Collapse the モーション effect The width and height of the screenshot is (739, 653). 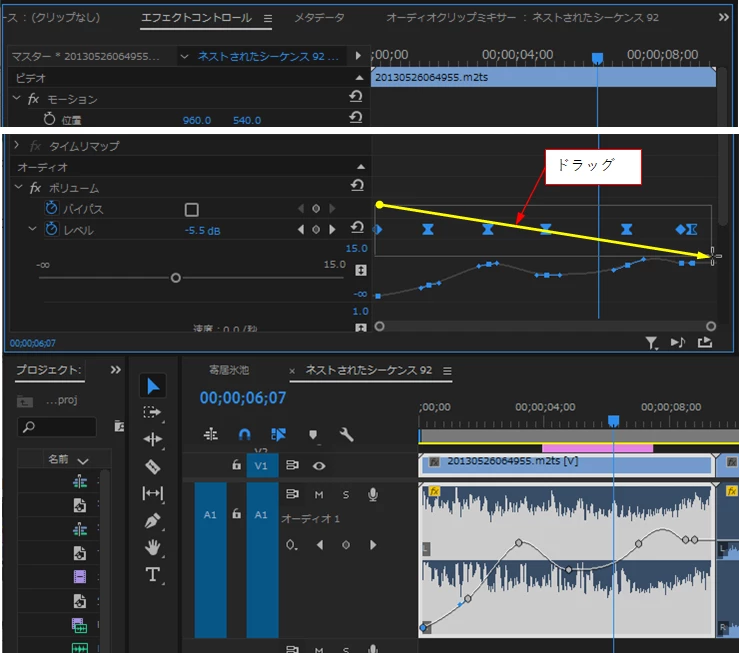pos(17,98)
